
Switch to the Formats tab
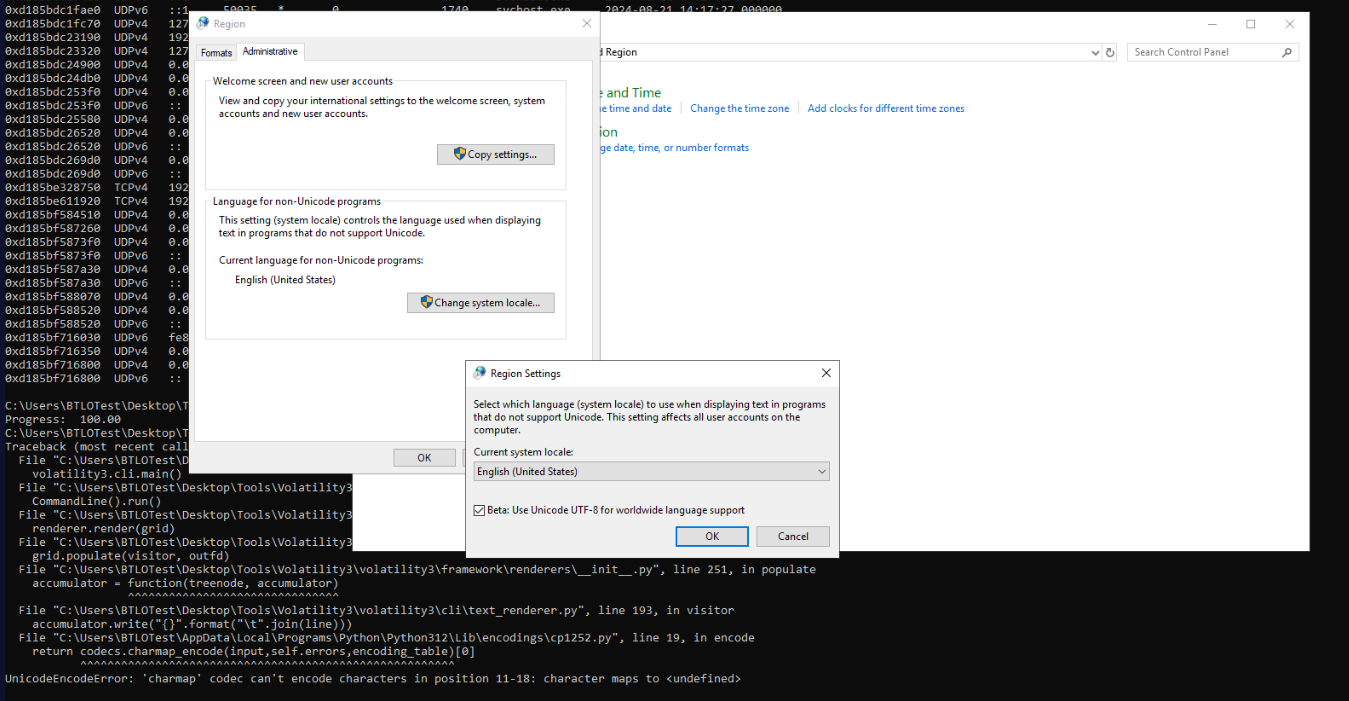coord(216,52)
